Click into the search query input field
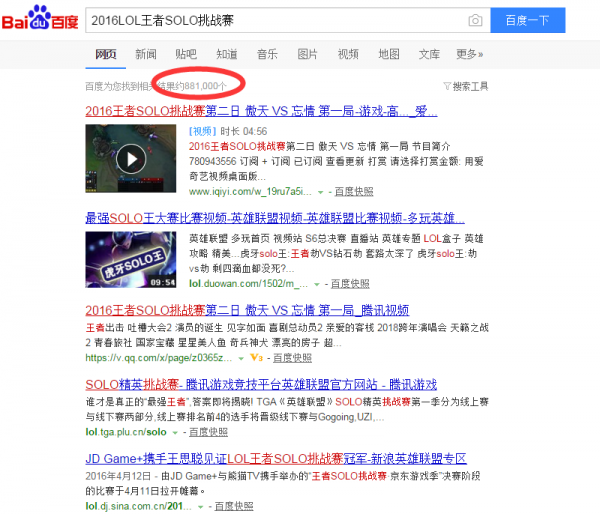The image size is (600, 514). [270, 20]
